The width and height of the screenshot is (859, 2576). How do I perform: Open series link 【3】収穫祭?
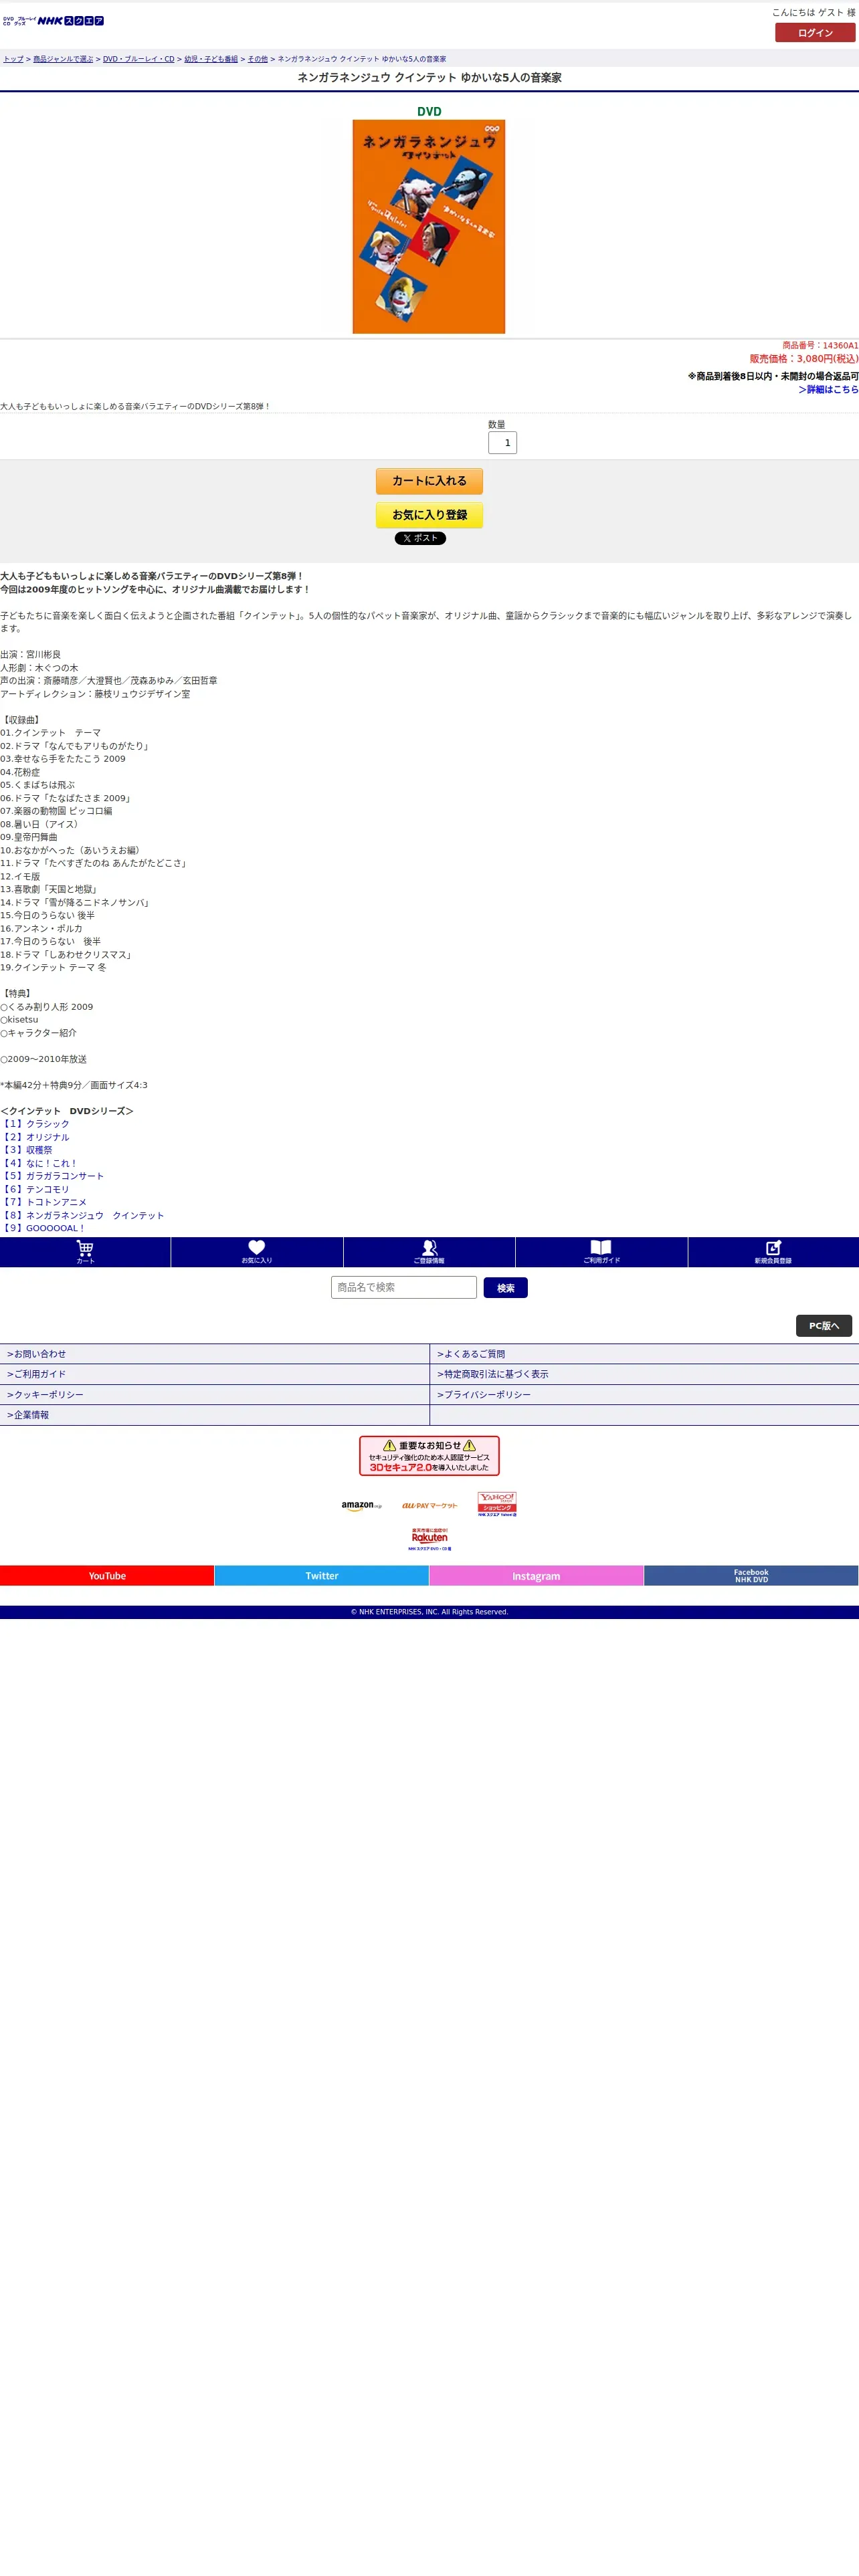coord(26,1150)
